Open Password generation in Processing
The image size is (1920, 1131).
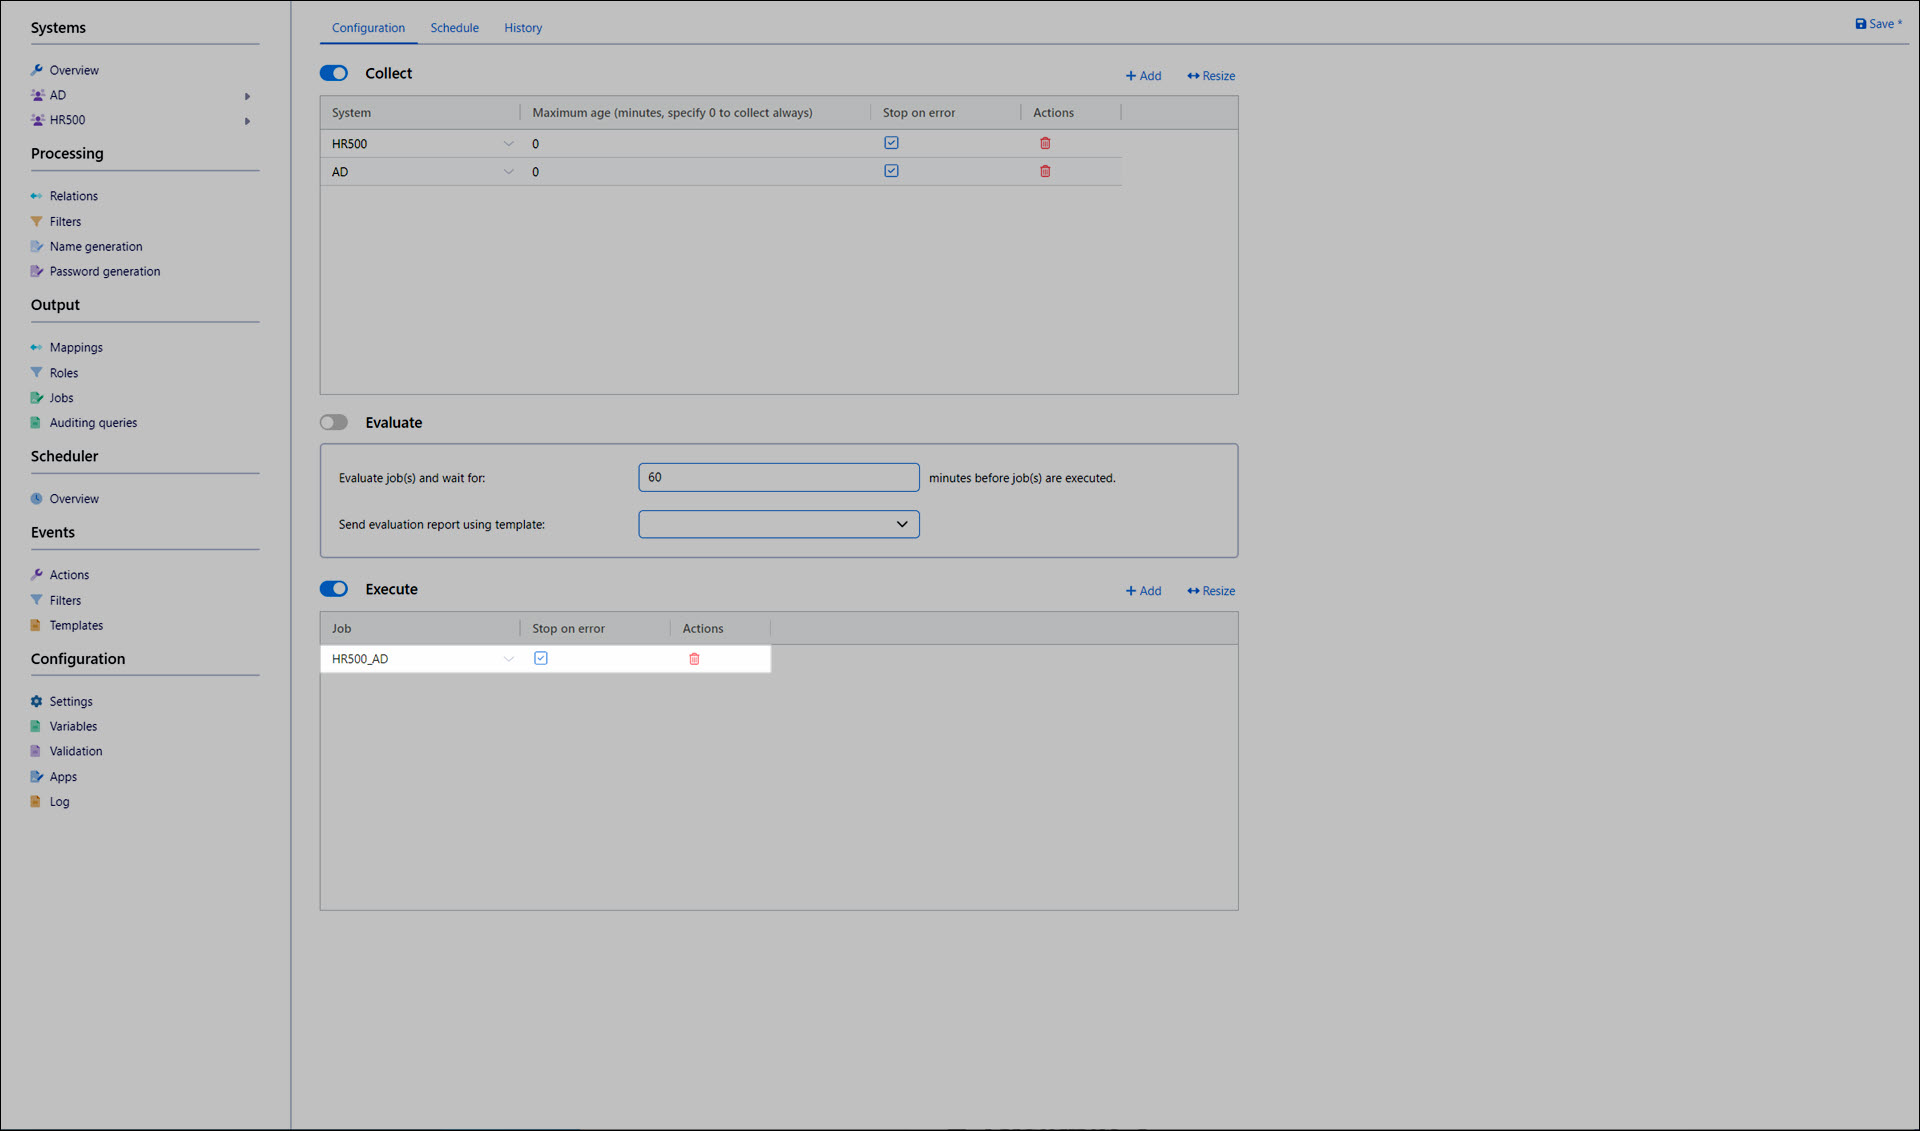(104, 271)
